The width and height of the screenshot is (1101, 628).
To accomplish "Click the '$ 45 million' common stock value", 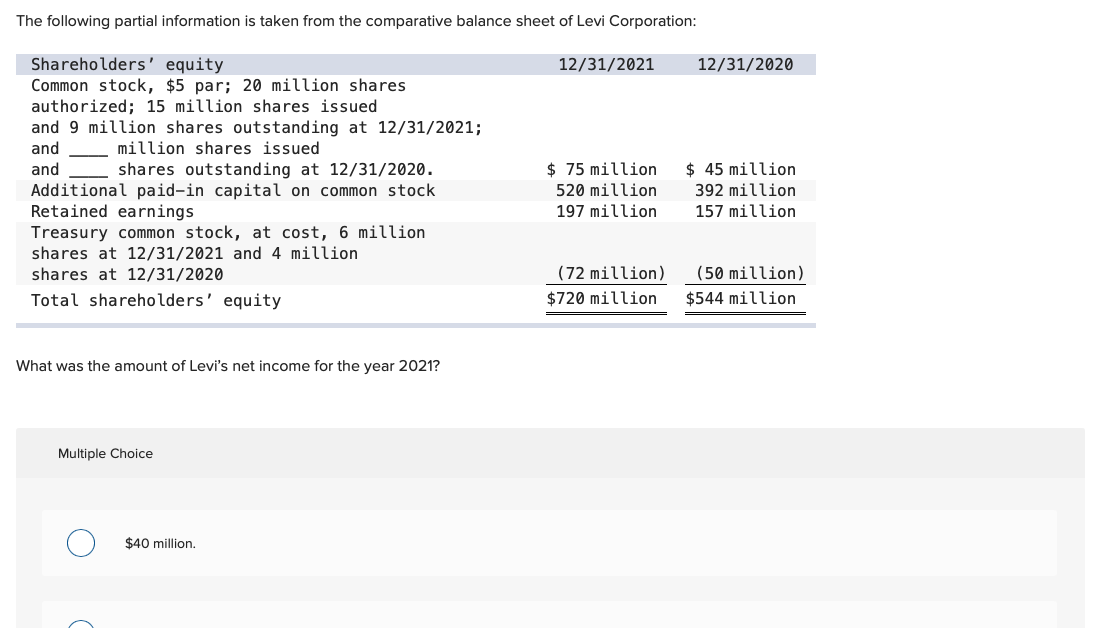I will click(x=741, y=170).
